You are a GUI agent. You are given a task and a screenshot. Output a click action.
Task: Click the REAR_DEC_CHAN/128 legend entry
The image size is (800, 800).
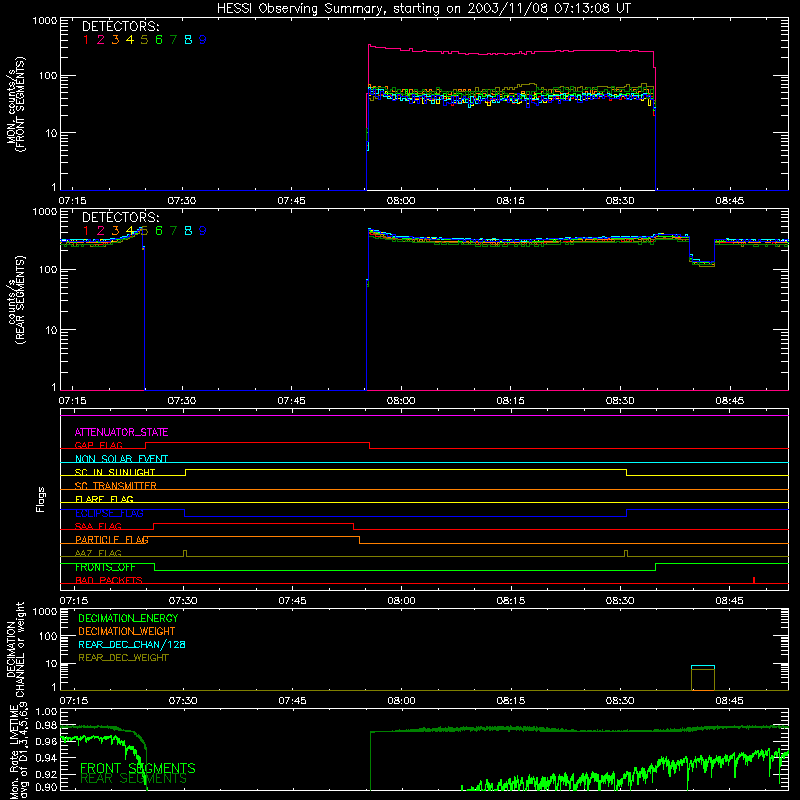(132, 645)
